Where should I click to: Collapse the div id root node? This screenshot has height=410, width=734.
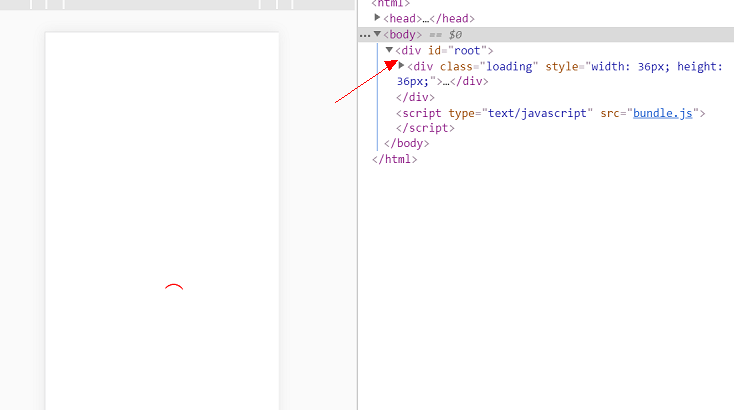pos(389,50)
